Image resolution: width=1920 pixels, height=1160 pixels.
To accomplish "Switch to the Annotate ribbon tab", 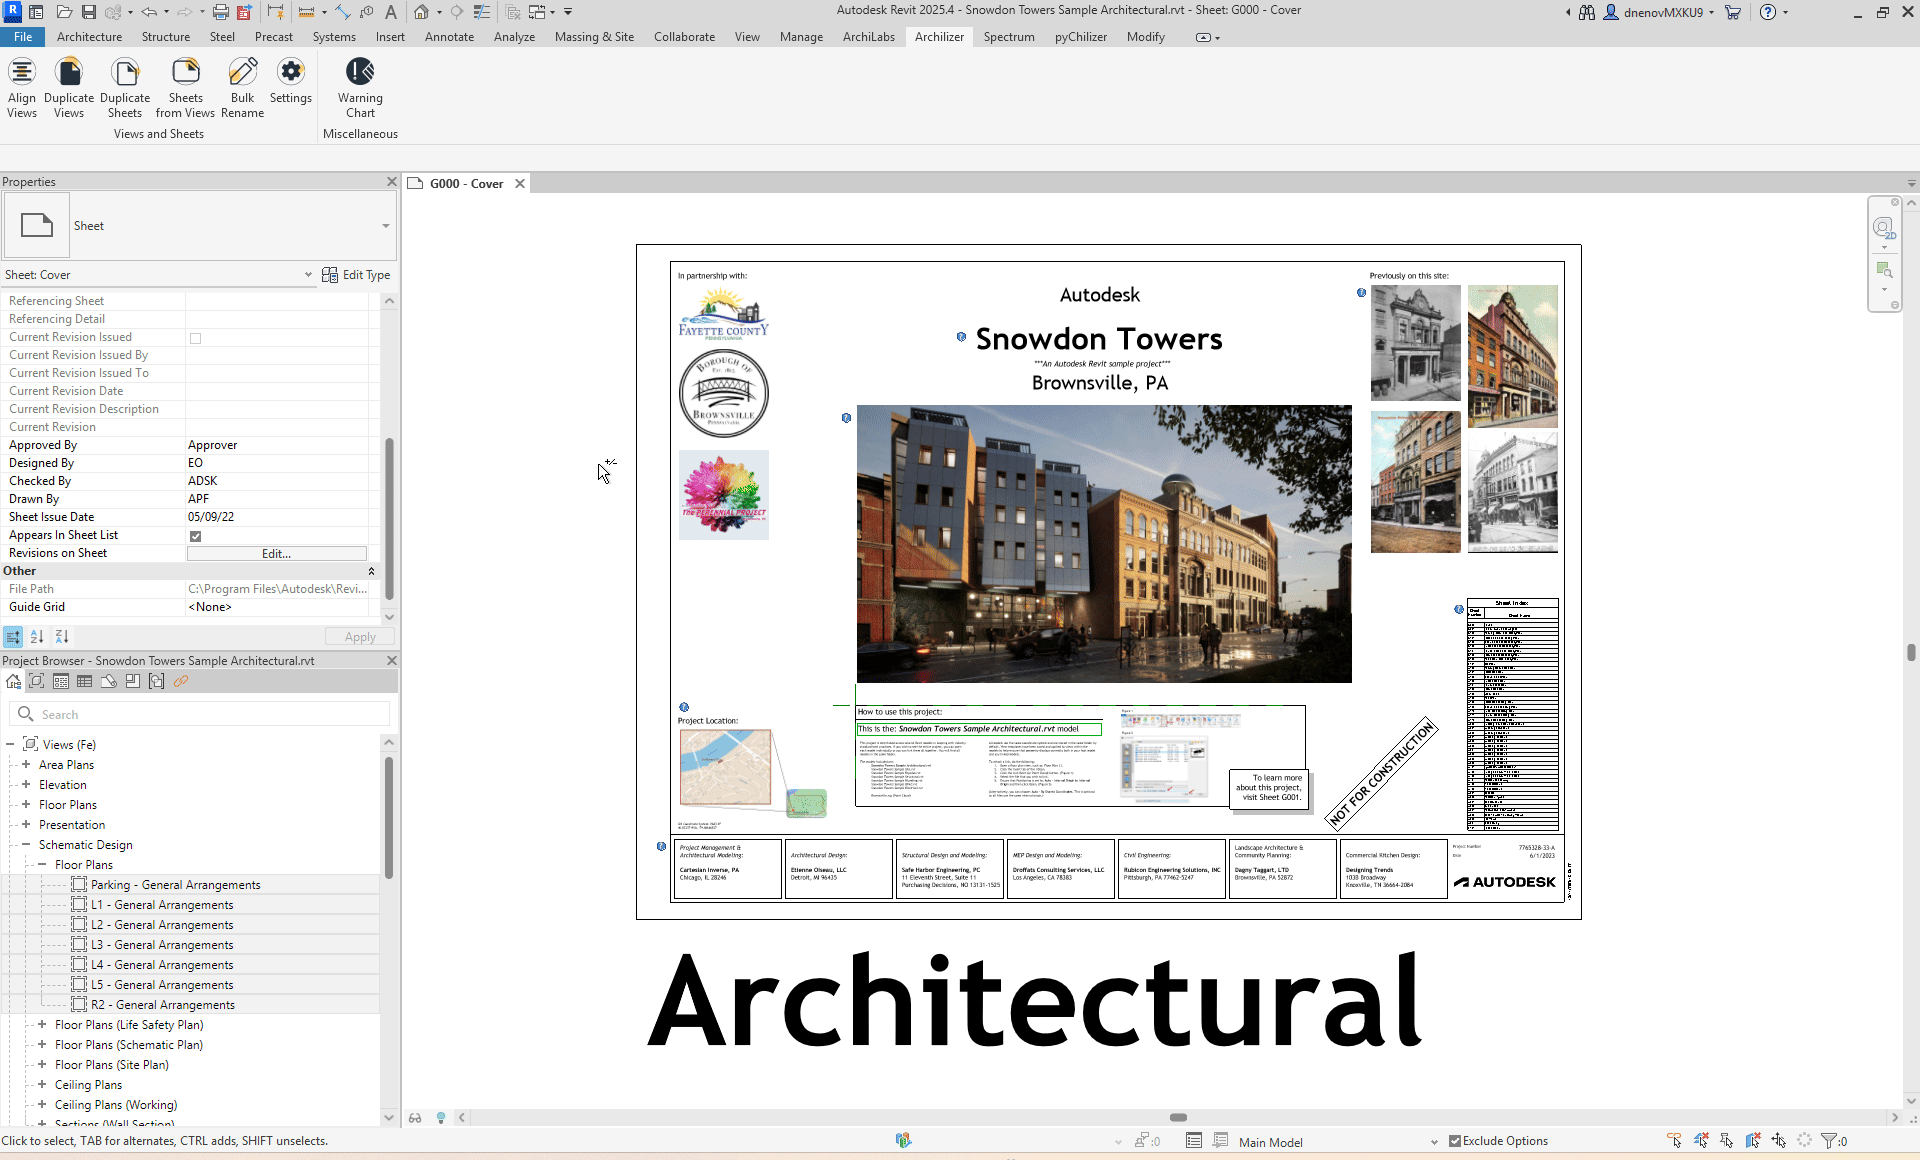I will pos(449,37).
